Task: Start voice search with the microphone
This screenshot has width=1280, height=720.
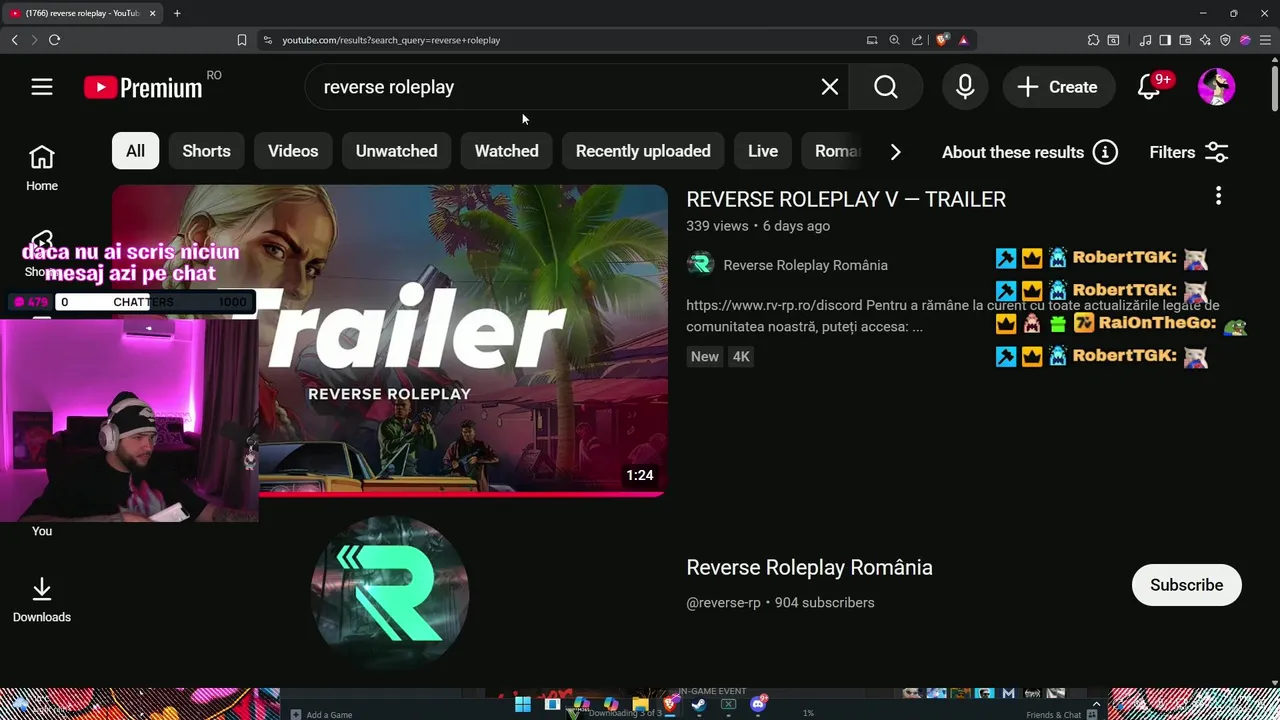Action: 965,87
